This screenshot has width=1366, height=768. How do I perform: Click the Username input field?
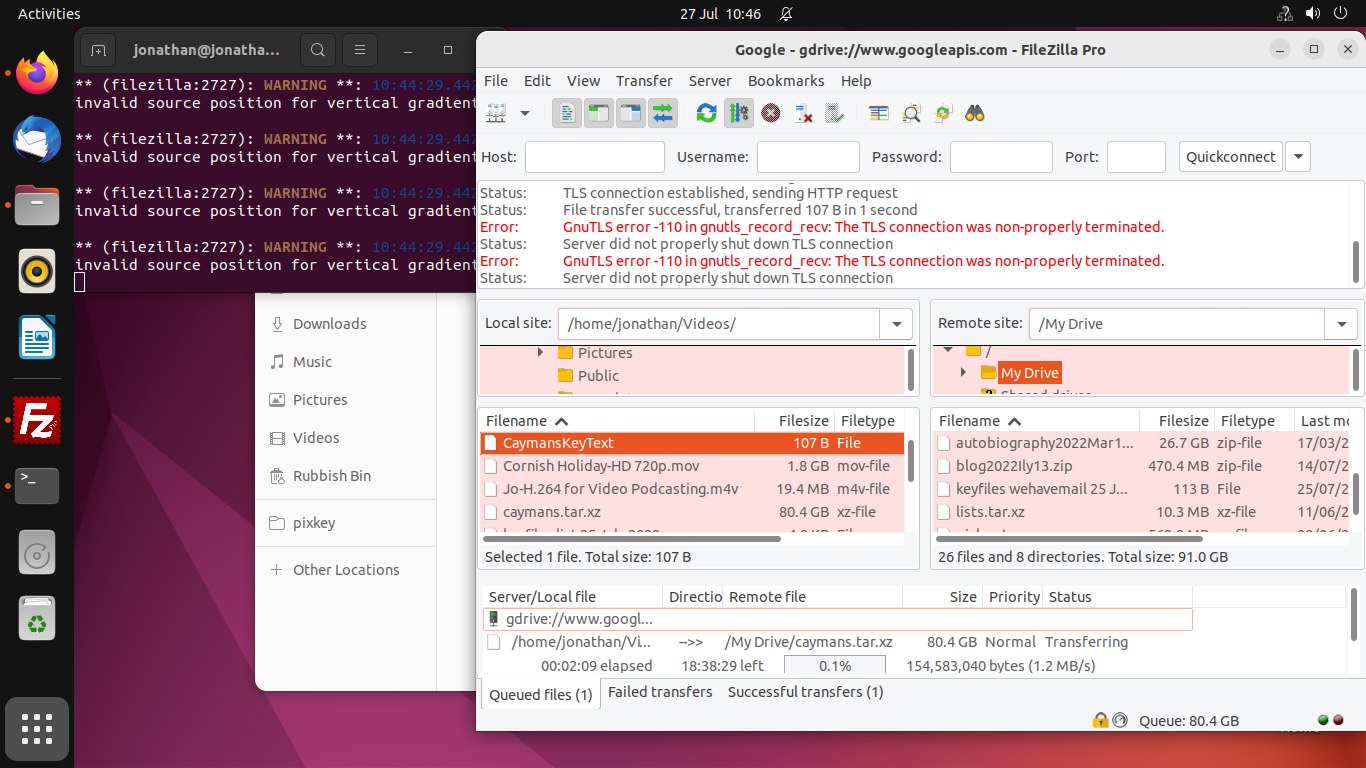pos(808,157)
